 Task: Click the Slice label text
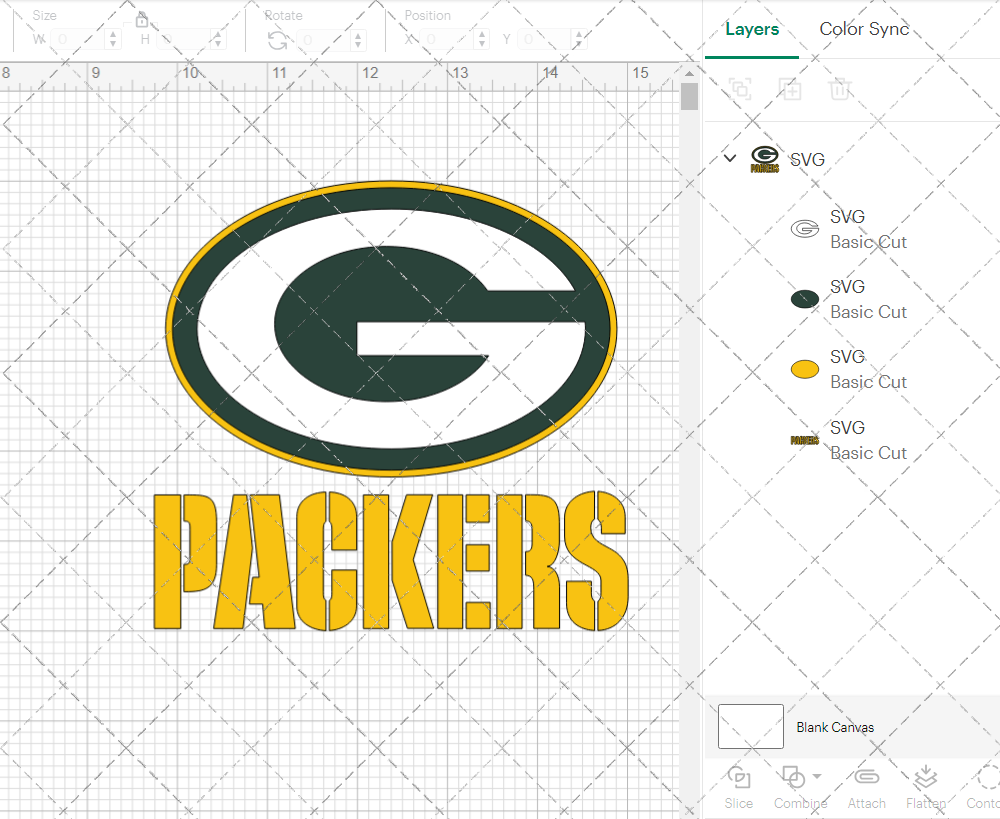point(739,803)
